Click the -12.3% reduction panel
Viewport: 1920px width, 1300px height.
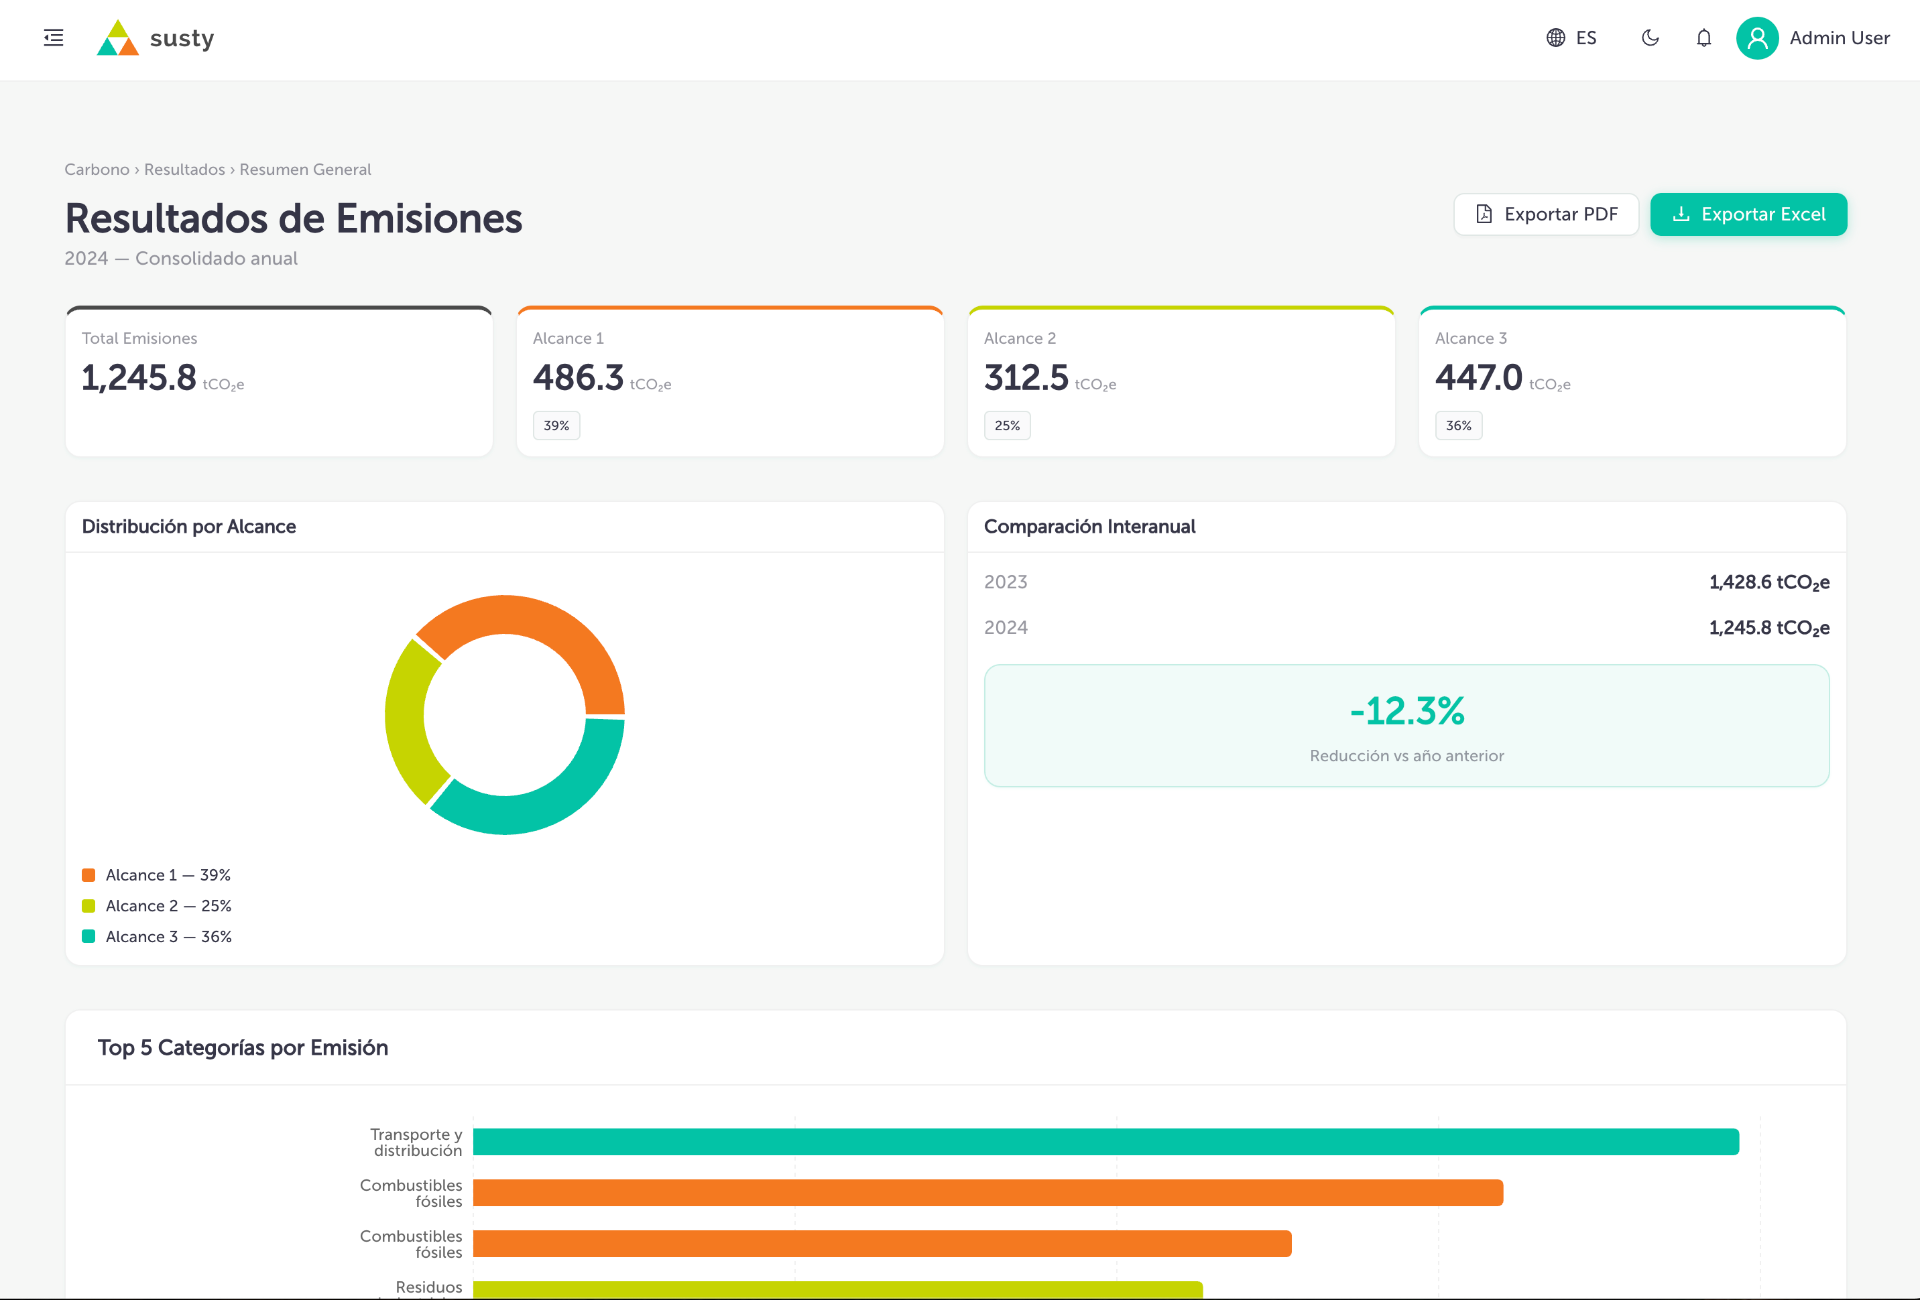tap(1407, 726)
